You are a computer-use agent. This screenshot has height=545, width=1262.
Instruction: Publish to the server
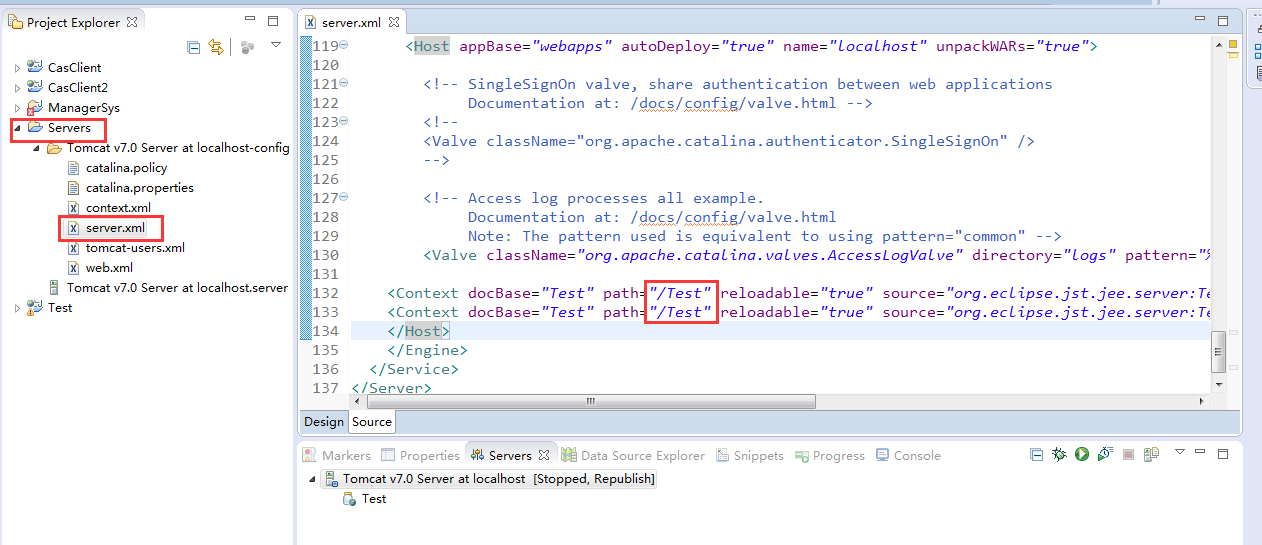point(1151,454)
